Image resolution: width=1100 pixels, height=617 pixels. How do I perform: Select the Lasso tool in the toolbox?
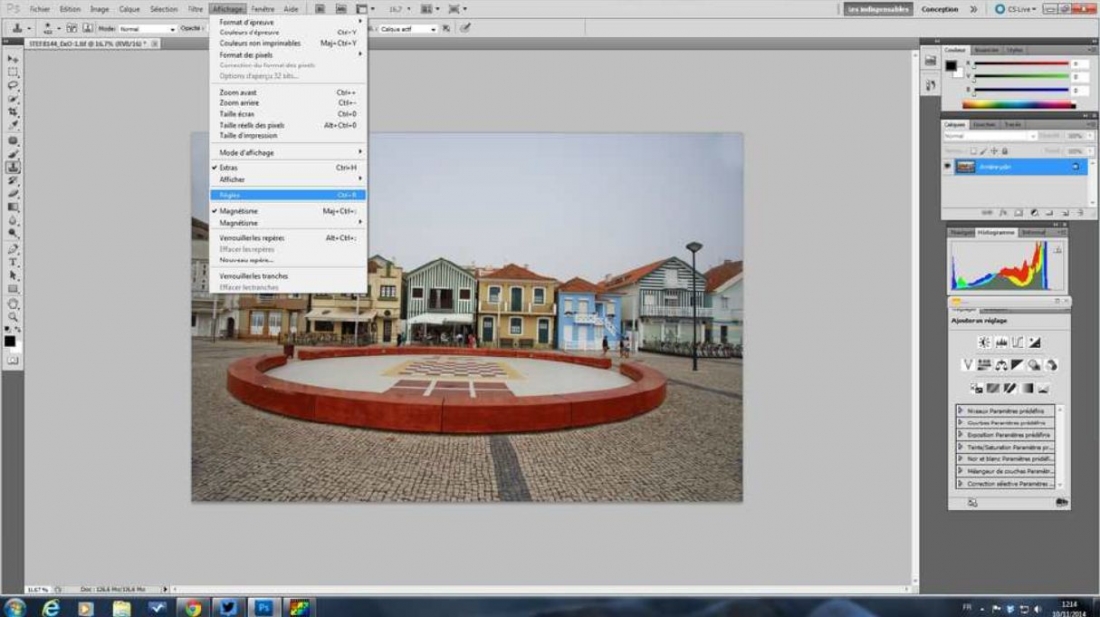point(13,86)
